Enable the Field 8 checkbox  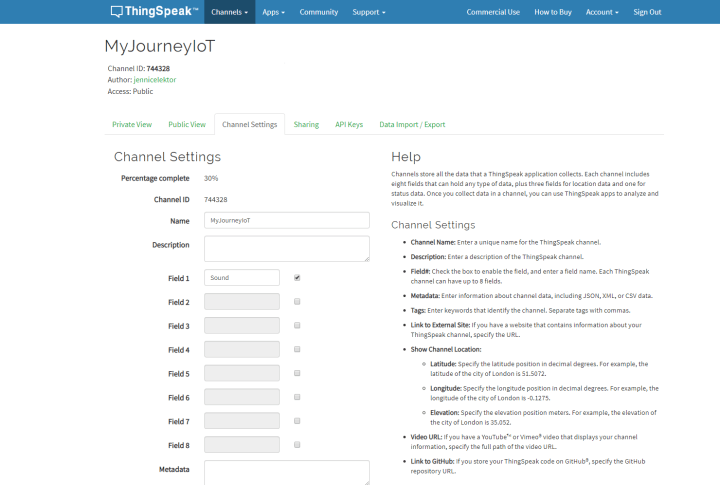pyautogui.click(x=297, y=445)
